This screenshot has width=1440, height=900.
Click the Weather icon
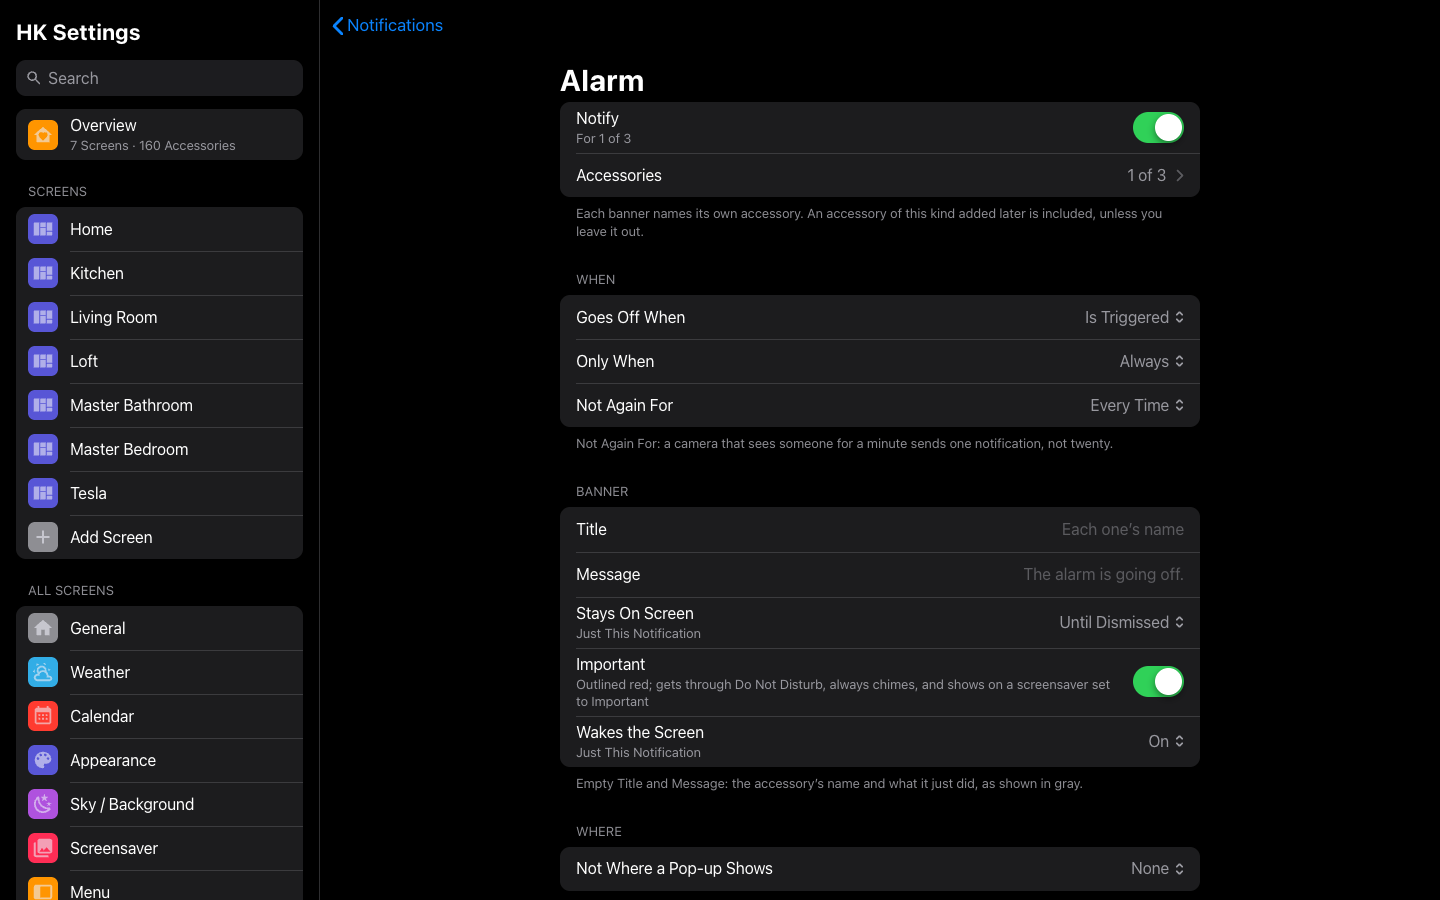point(43,672)
